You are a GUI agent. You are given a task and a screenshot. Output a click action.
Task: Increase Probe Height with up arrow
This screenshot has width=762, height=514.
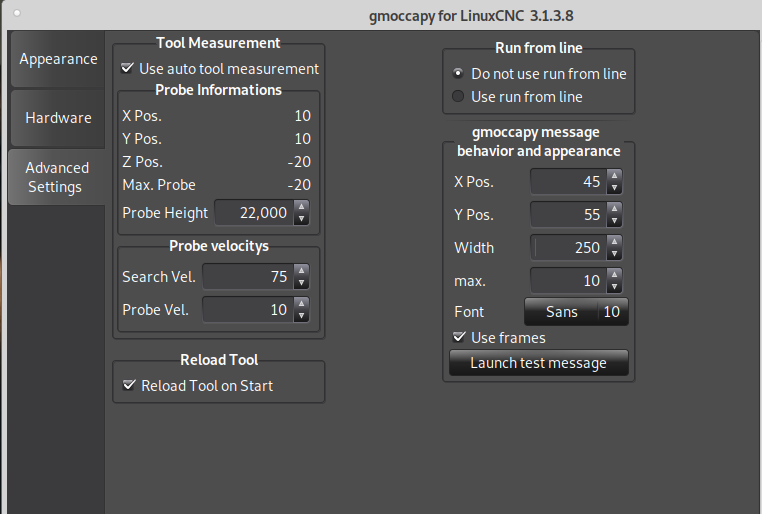tap(301, 207)
